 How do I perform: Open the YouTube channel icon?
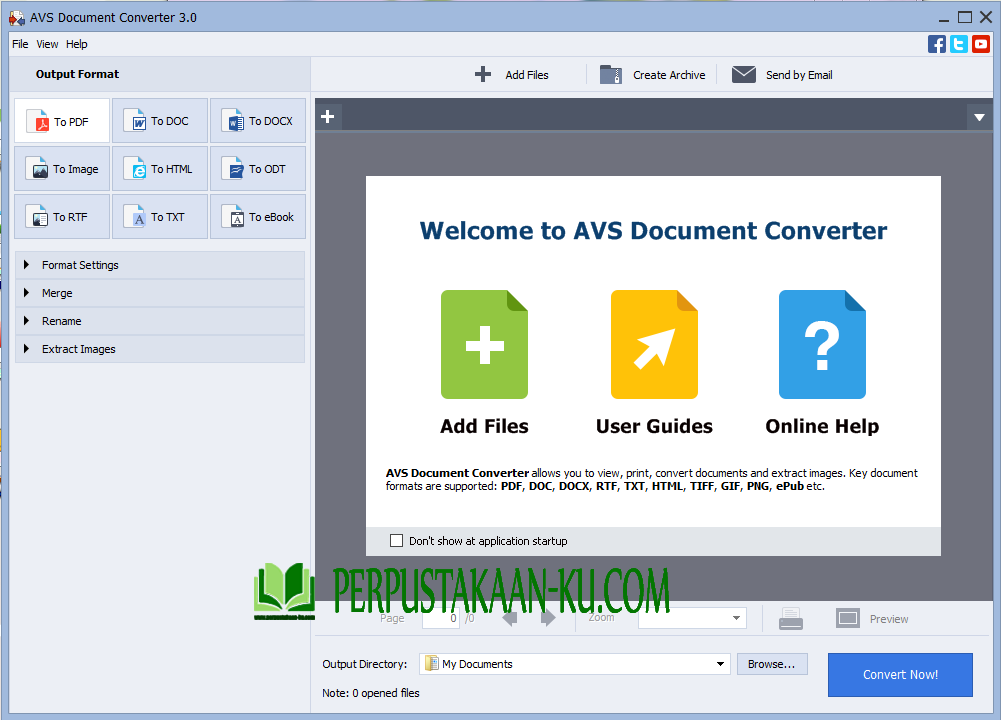pyautogui.click(x=981, y=44)
